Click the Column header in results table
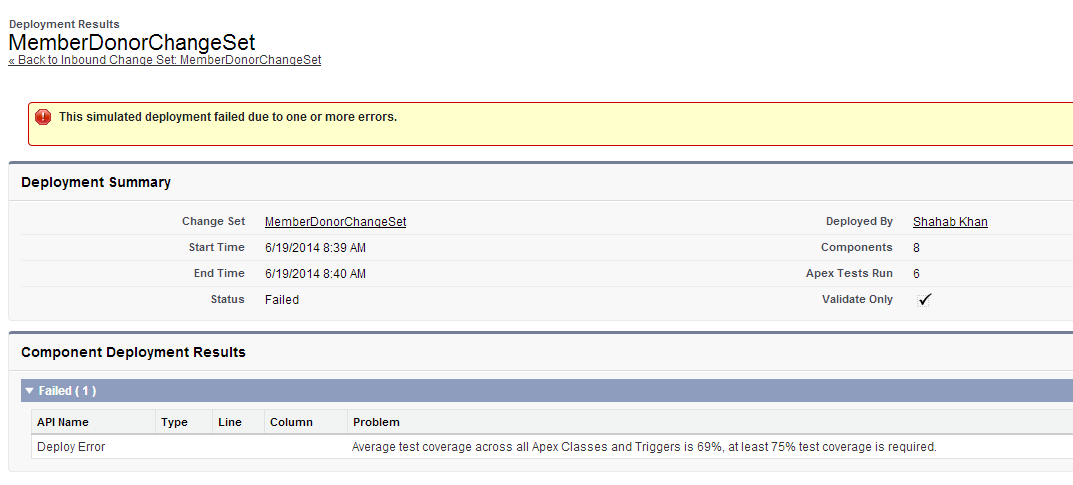The image size is (1073, 485). tap(291, 422)
